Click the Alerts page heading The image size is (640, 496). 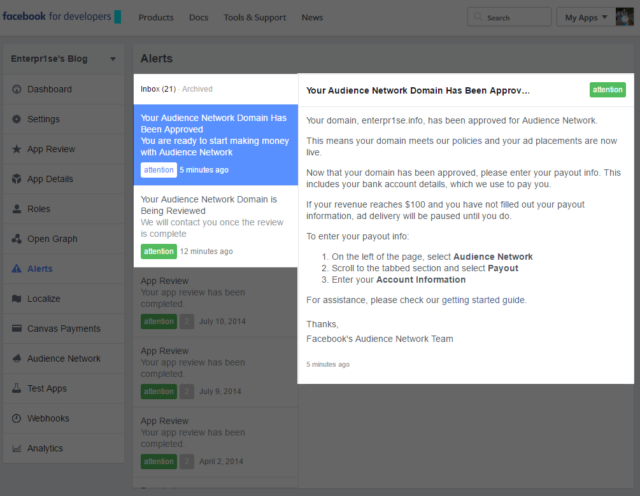point(157,58)
